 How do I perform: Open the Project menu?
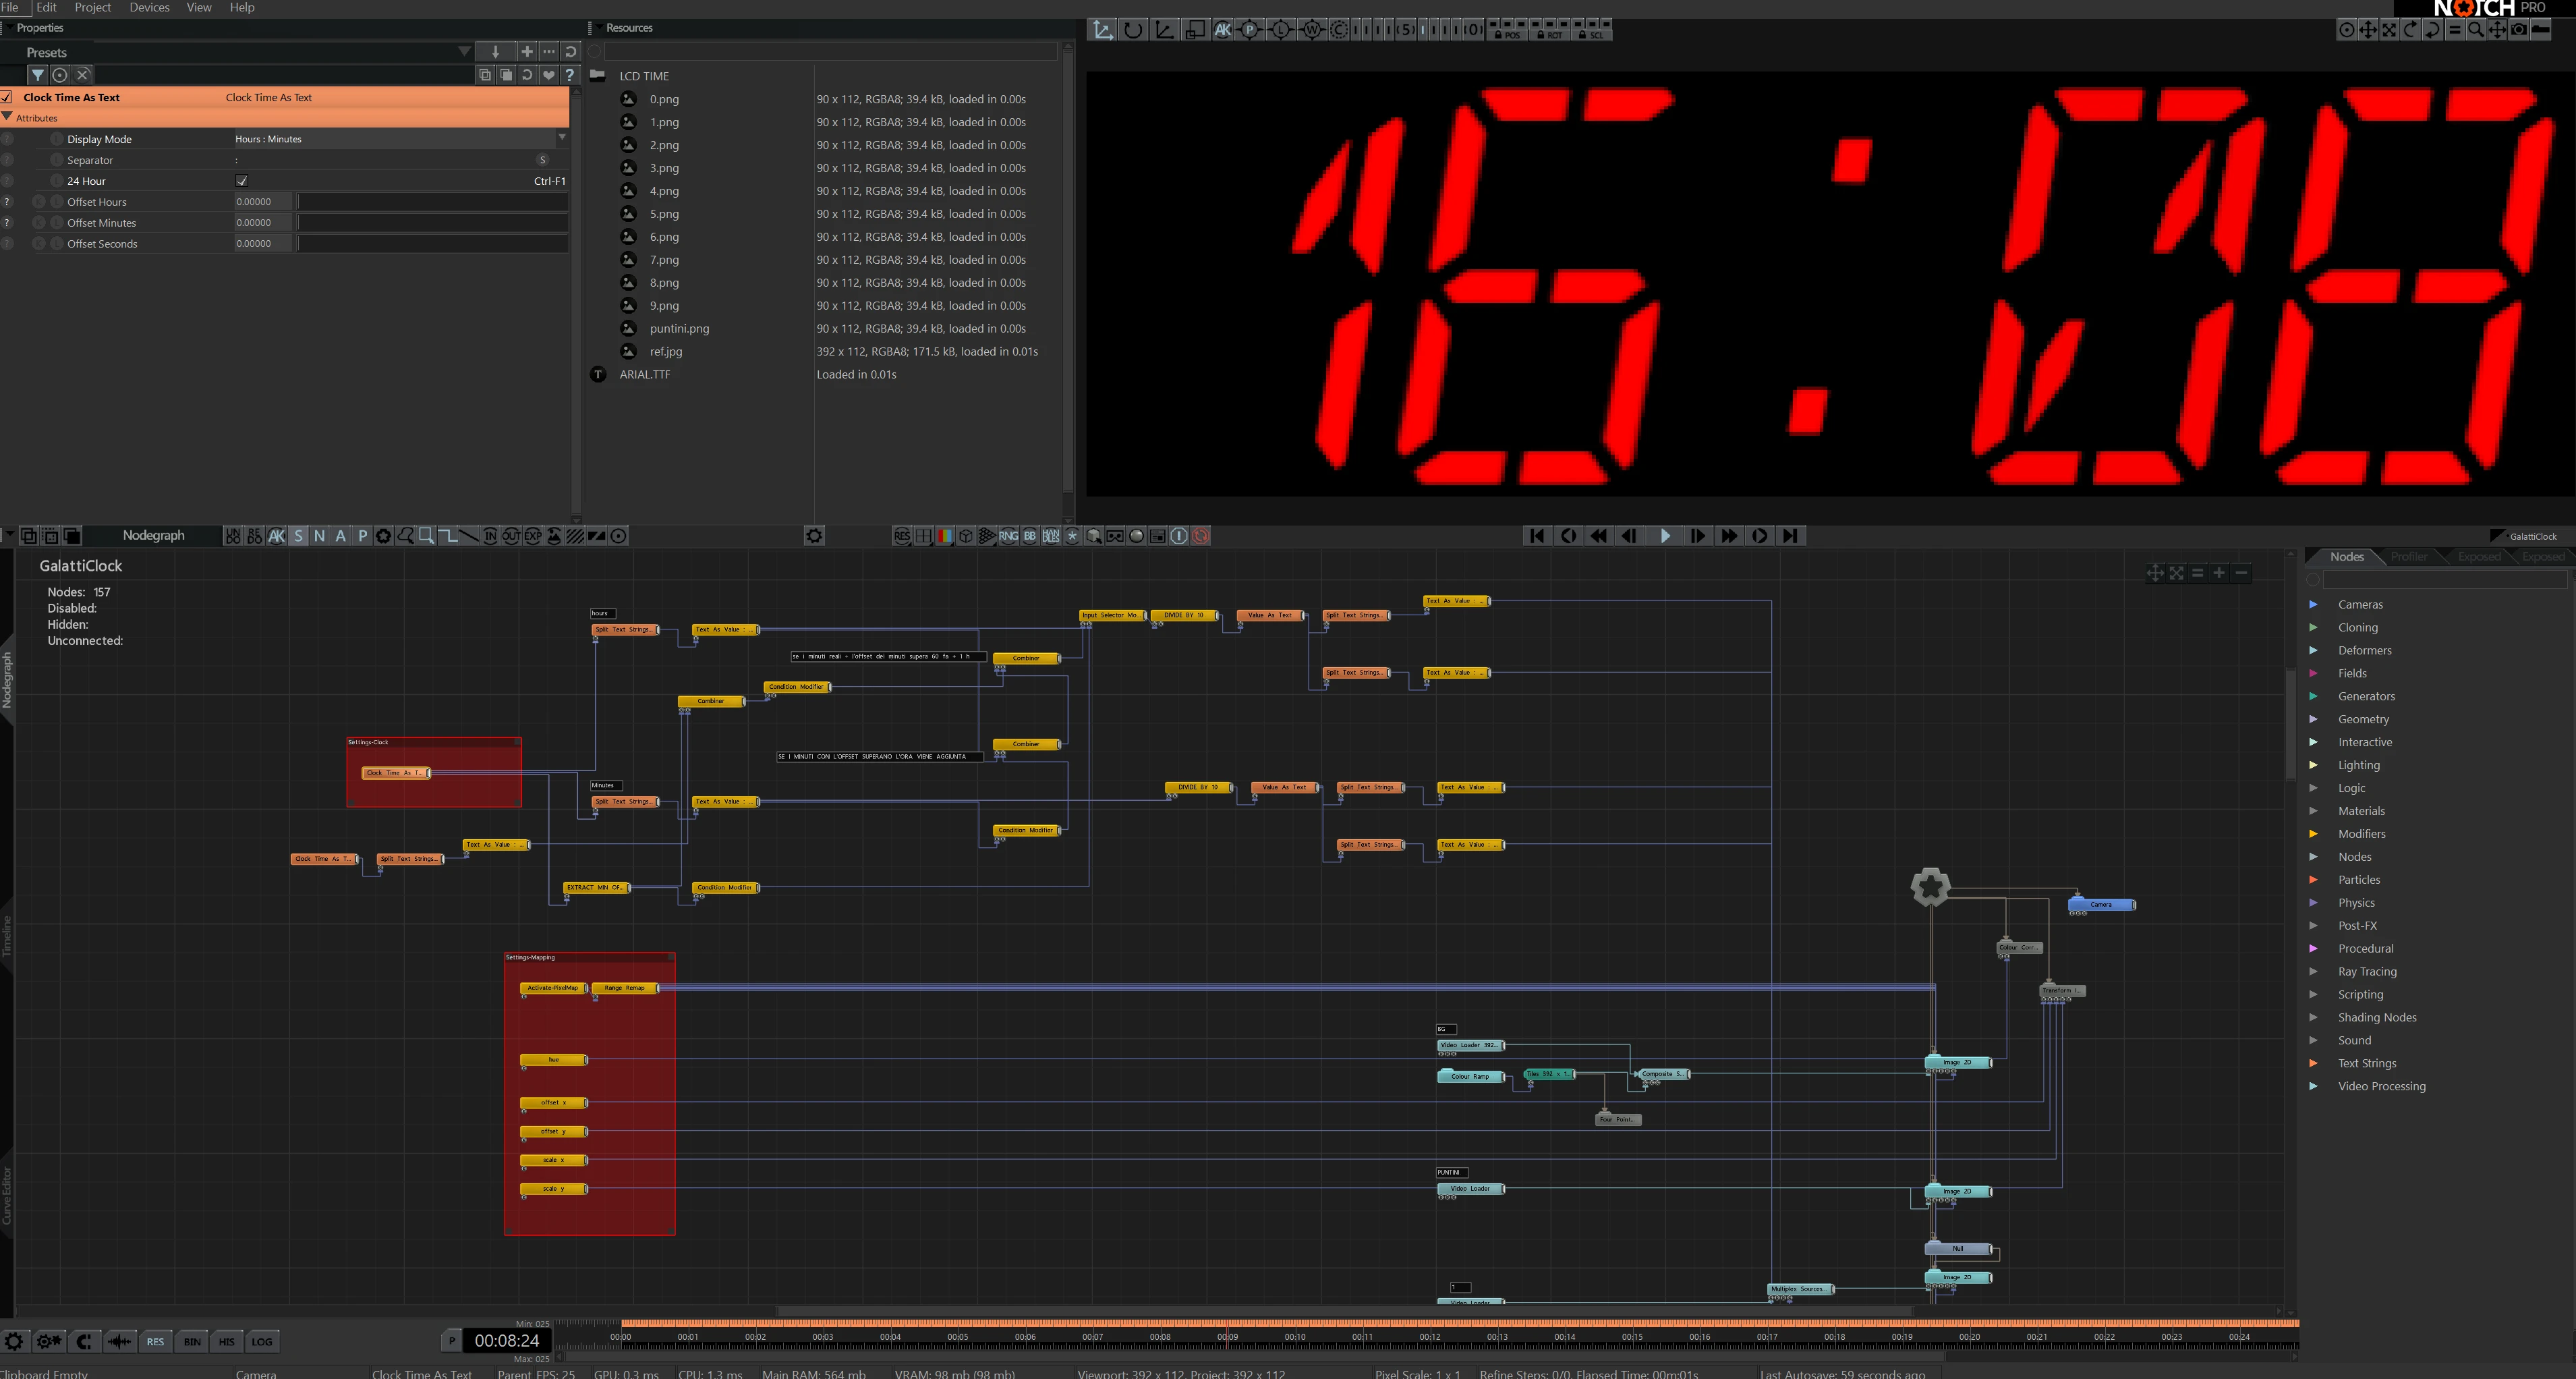[x=93, y=7]
